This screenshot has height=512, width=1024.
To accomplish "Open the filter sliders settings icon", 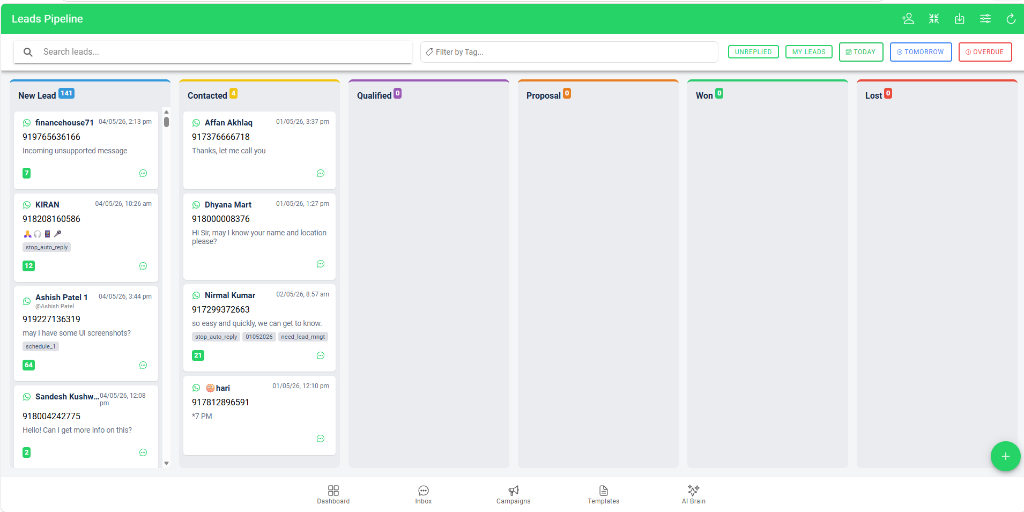I will pyautogui.click(x=985, y=19).
